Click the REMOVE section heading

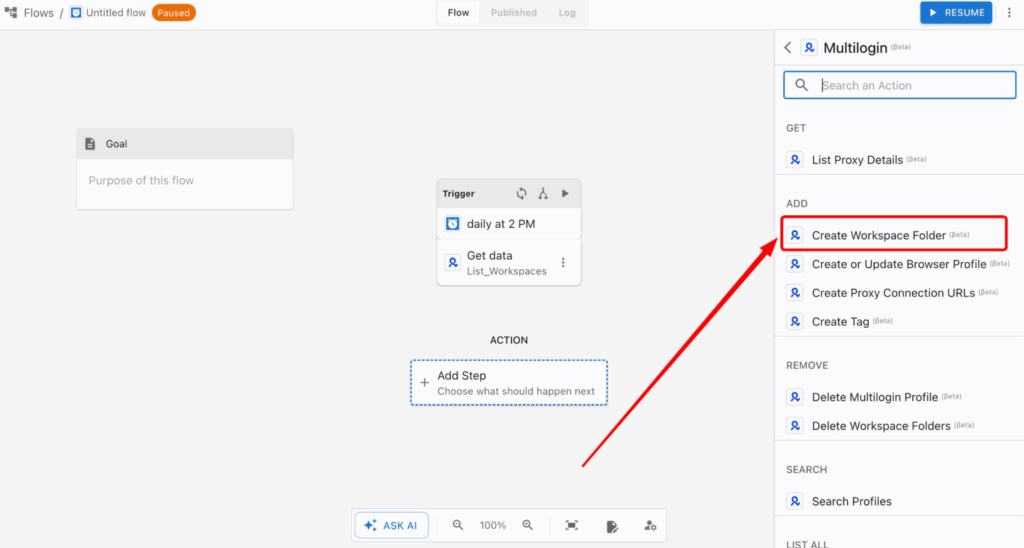pos(807,365)
